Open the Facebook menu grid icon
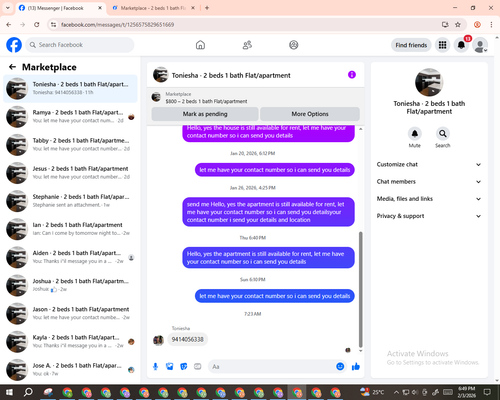 (x=442, y=45)
